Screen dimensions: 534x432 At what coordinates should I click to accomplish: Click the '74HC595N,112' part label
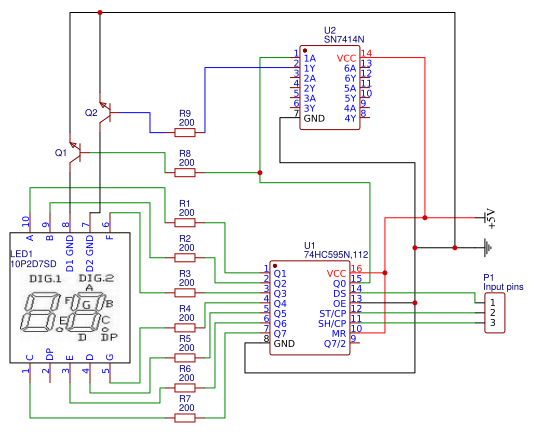click(x=336, y=254)
